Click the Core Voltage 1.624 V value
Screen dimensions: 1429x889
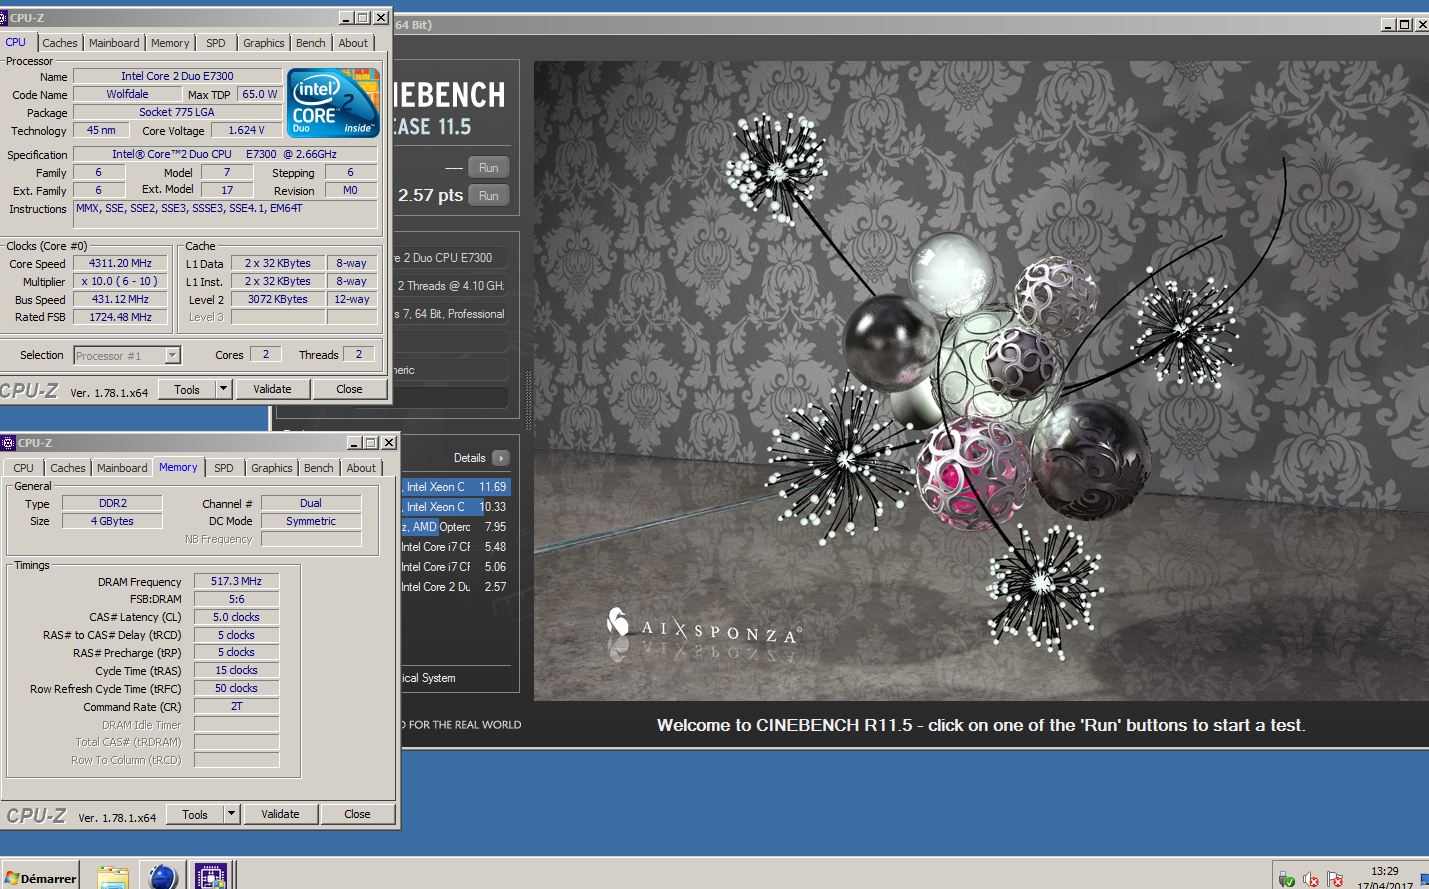pos(246,130)
